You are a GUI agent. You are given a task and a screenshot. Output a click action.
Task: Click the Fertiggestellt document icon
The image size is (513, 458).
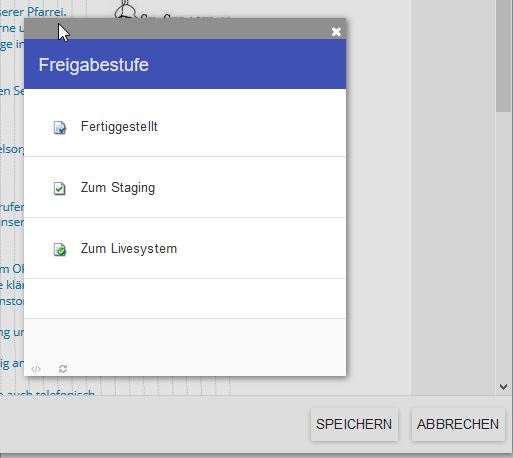[x=60, y=127]
